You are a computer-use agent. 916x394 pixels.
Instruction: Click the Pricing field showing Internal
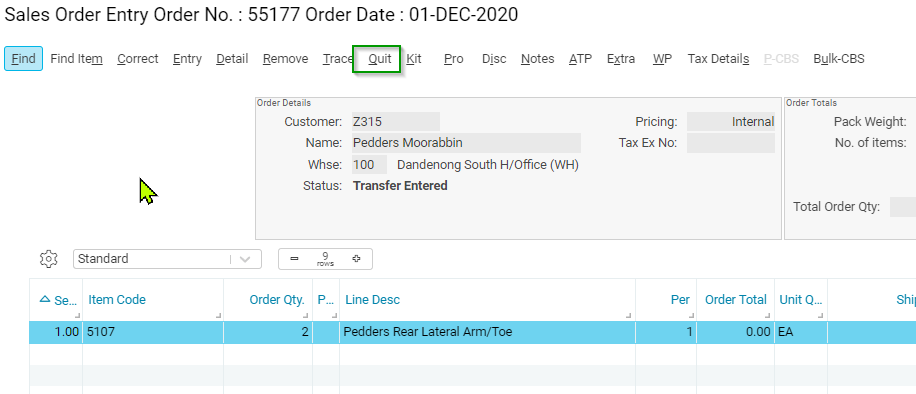[x=731, y=122]
